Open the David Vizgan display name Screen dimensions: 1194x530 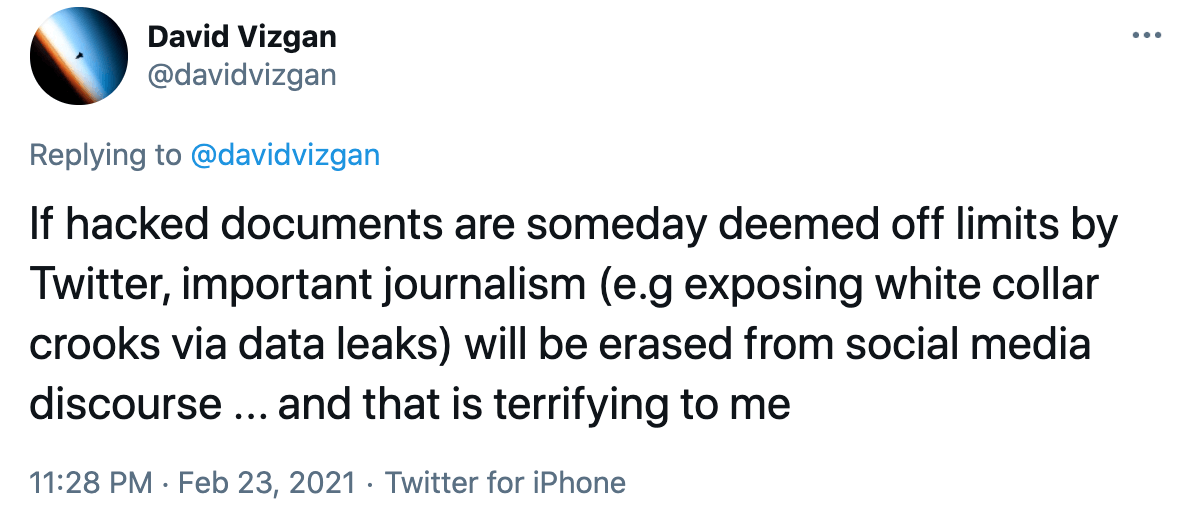242,38
